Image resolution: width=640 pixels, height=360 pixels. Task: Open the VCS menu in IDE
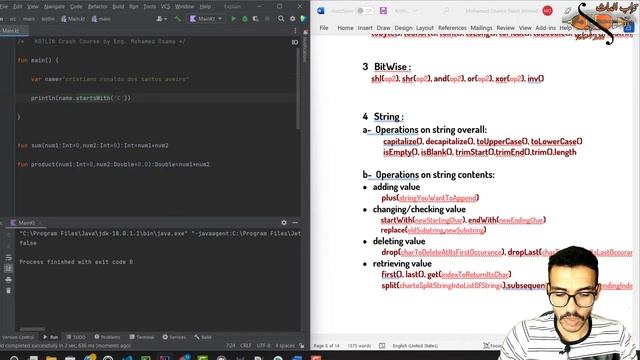[x=165, y=7]
